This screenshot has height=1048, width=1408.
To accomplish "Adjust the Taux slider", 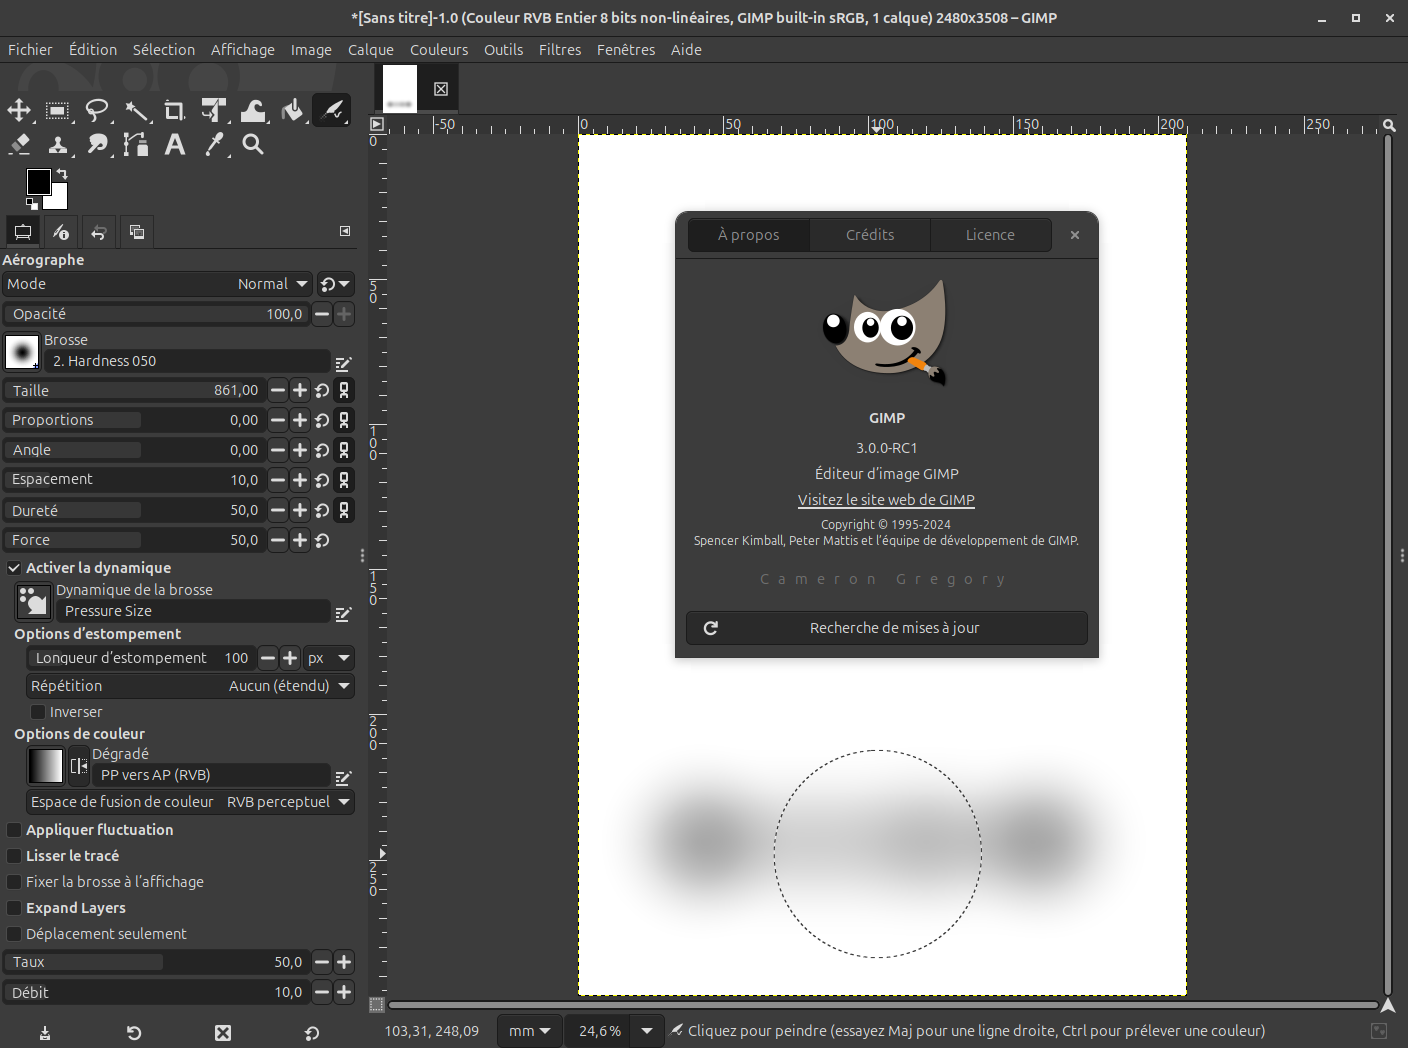I will [x=155, y=962].
